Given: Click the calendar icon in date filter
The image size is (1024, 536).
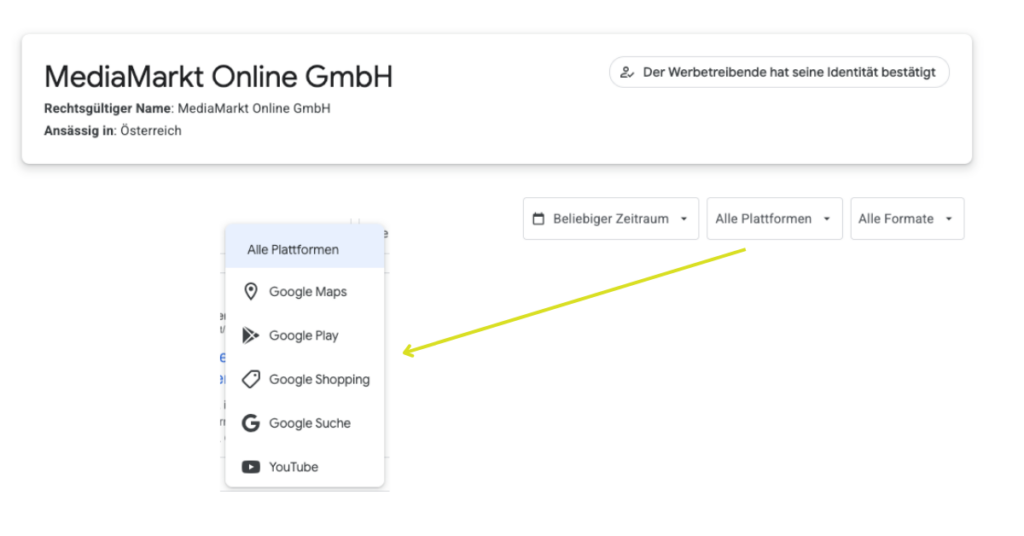Looking at the screenshot, I should [x=538, y=219].
